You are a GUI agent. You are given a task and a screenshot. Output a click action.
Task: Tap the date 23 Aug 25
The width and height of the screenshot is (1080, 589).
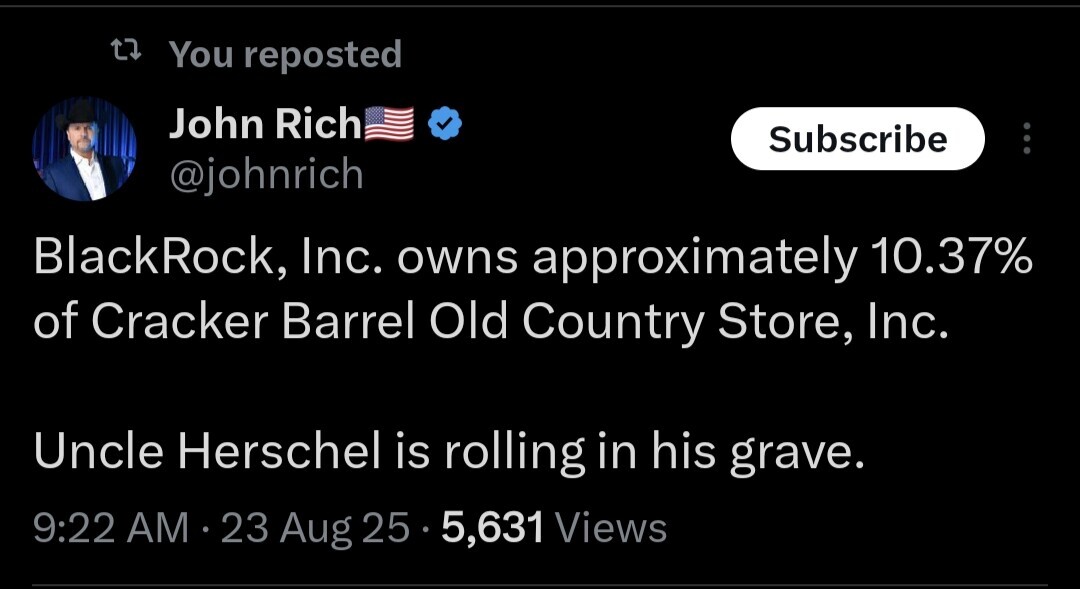point(315,527)
